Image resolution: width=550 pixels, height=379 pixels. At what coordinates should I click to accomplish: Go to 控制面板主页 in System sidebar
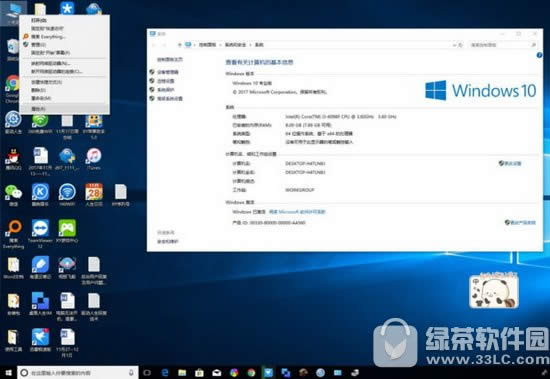170,60
